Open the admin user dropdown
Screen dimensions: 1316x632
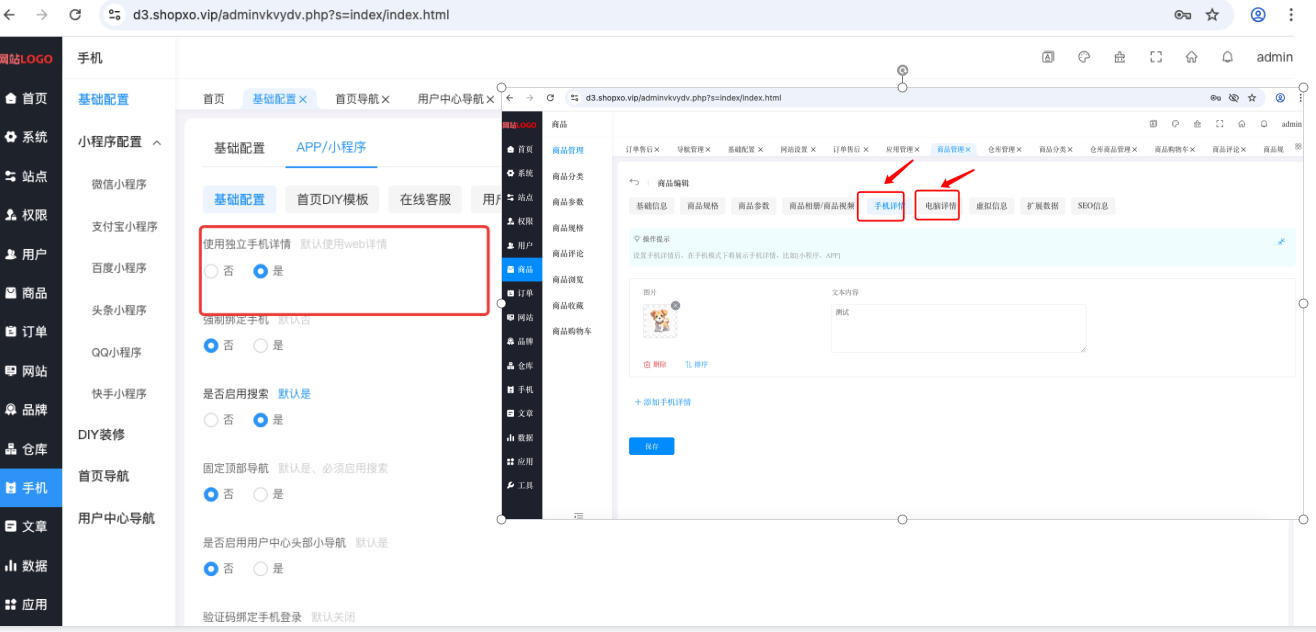click(1274, 57)
